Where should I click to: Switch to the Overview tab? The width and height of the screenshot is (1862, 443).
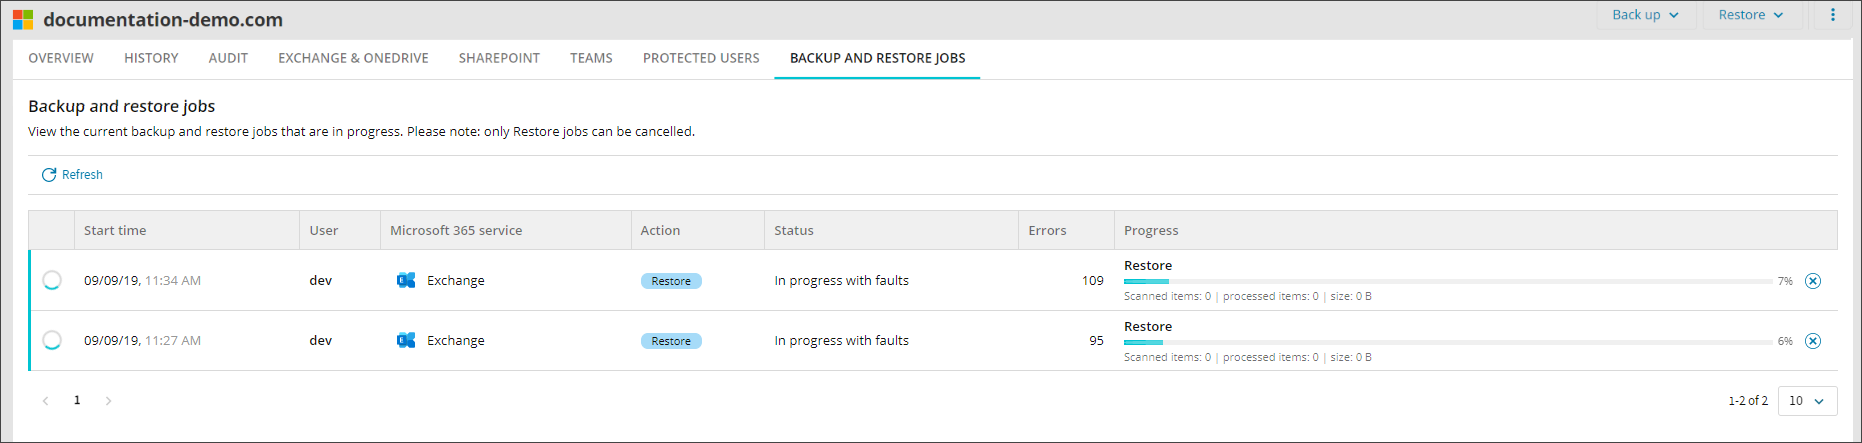click(x=61, y=58)
